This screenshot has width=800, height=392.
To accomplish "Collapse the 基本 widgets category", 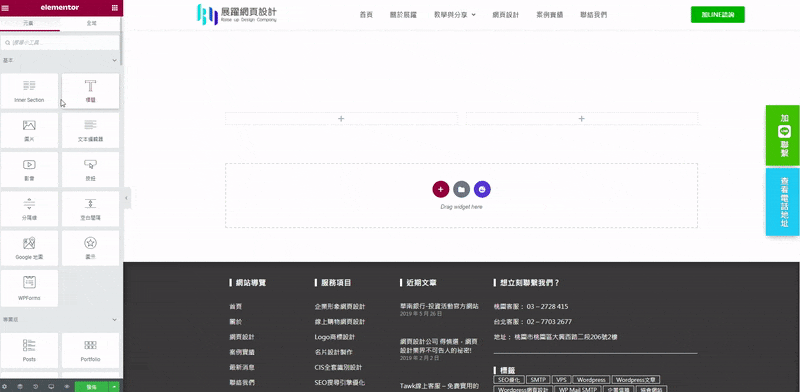I will click(x=114, y=60).
